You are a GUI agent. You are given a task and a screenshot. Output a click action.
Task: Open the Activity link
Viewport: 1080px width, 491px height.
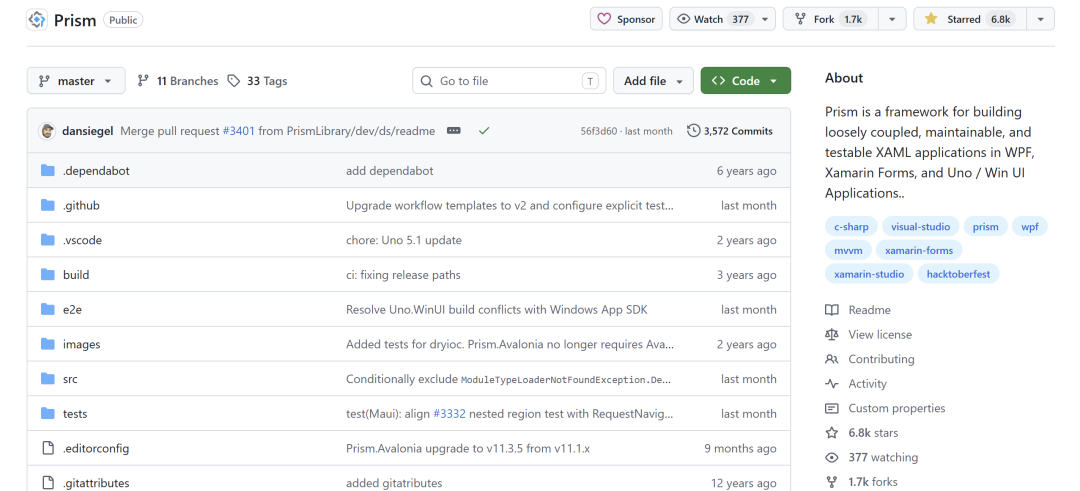pyautogui.click(x=856, y=384)
